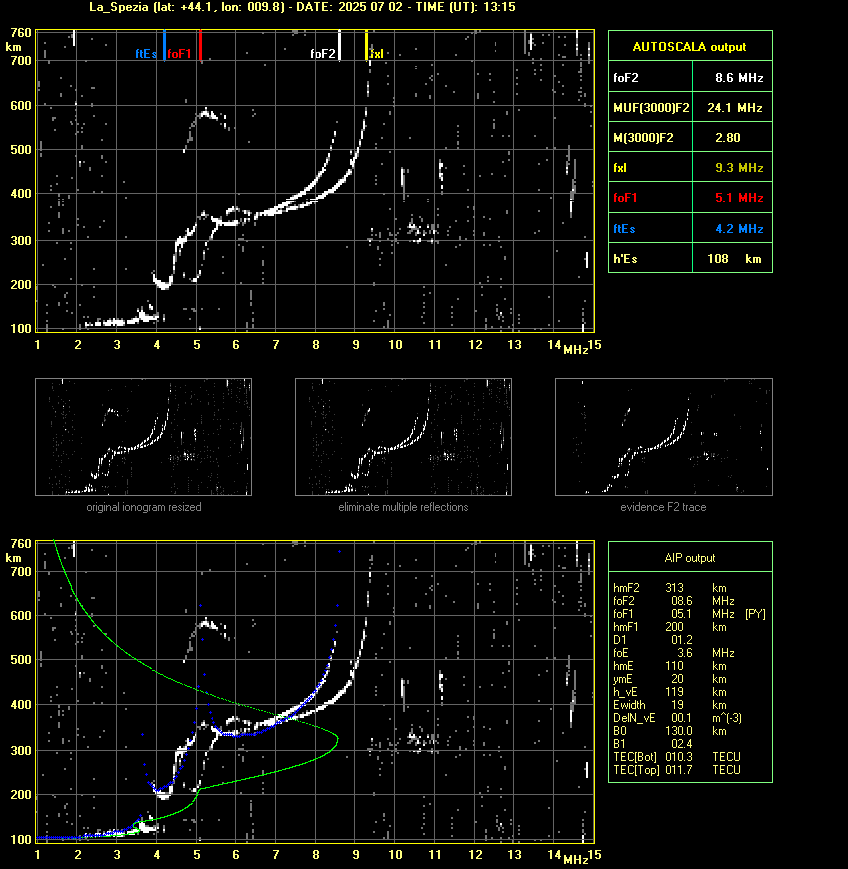848x869 pixels.
Task: Click the white foF2 marker label
Action: pyautogui.click(x=323, y=54)
